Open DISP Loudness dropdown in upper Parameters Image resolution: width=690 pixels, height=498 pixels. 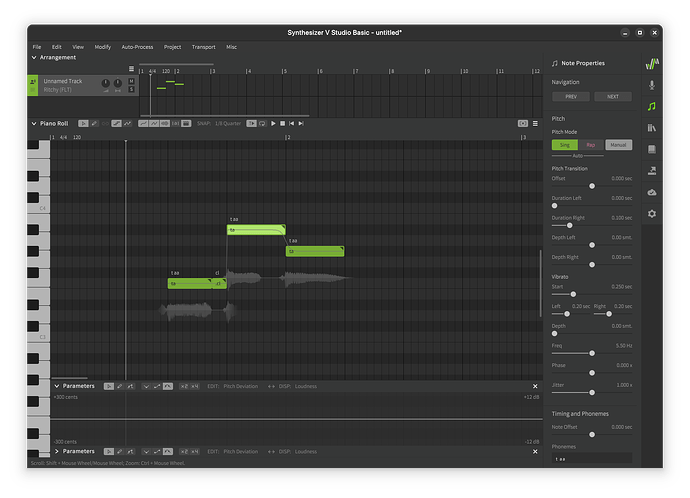pyautogui.click(x=306, y=386)
